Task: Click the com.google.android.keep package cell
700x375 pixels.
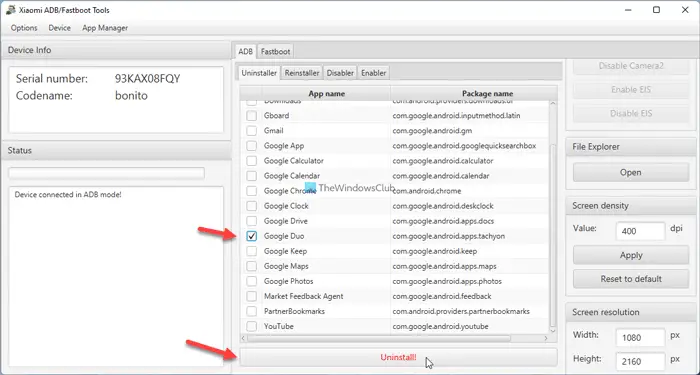Action: (470, 251)
